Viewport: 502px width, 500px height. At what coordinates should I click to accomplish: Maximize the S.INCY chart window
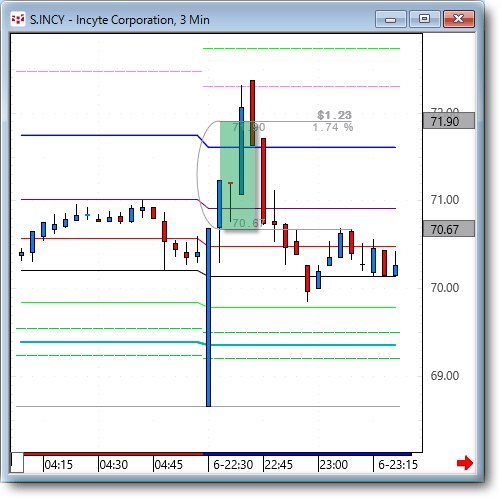point(424,19)
